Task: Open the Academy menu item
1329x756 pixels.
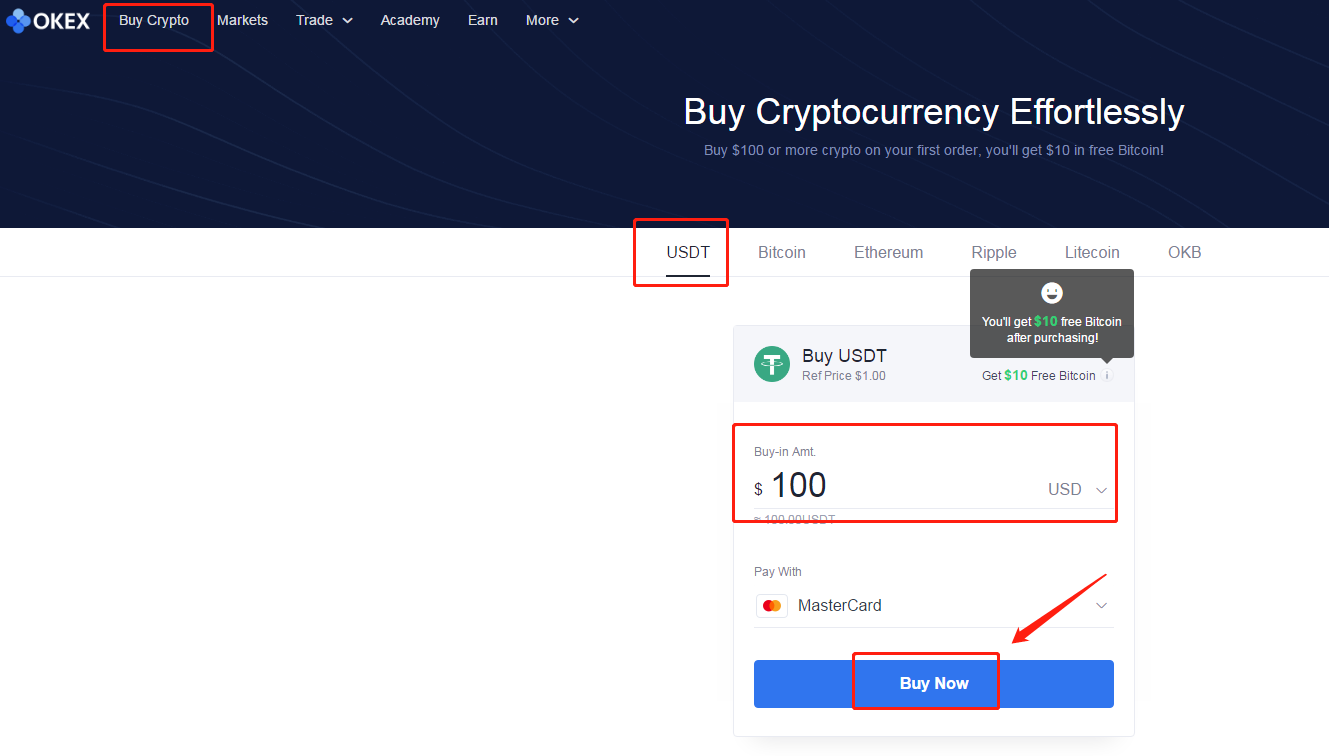Action: tap(410, 20)
